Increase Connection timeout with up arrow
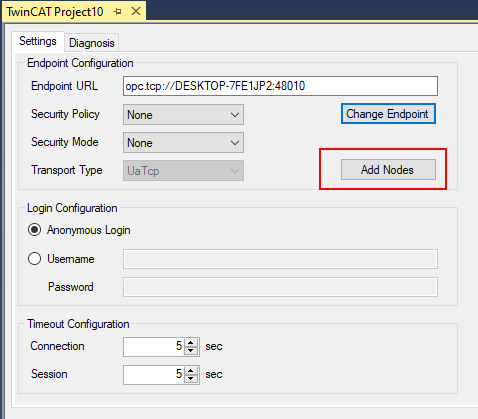Screen dimensions: 478x419 pyautogui.click(x=191, y=343)
